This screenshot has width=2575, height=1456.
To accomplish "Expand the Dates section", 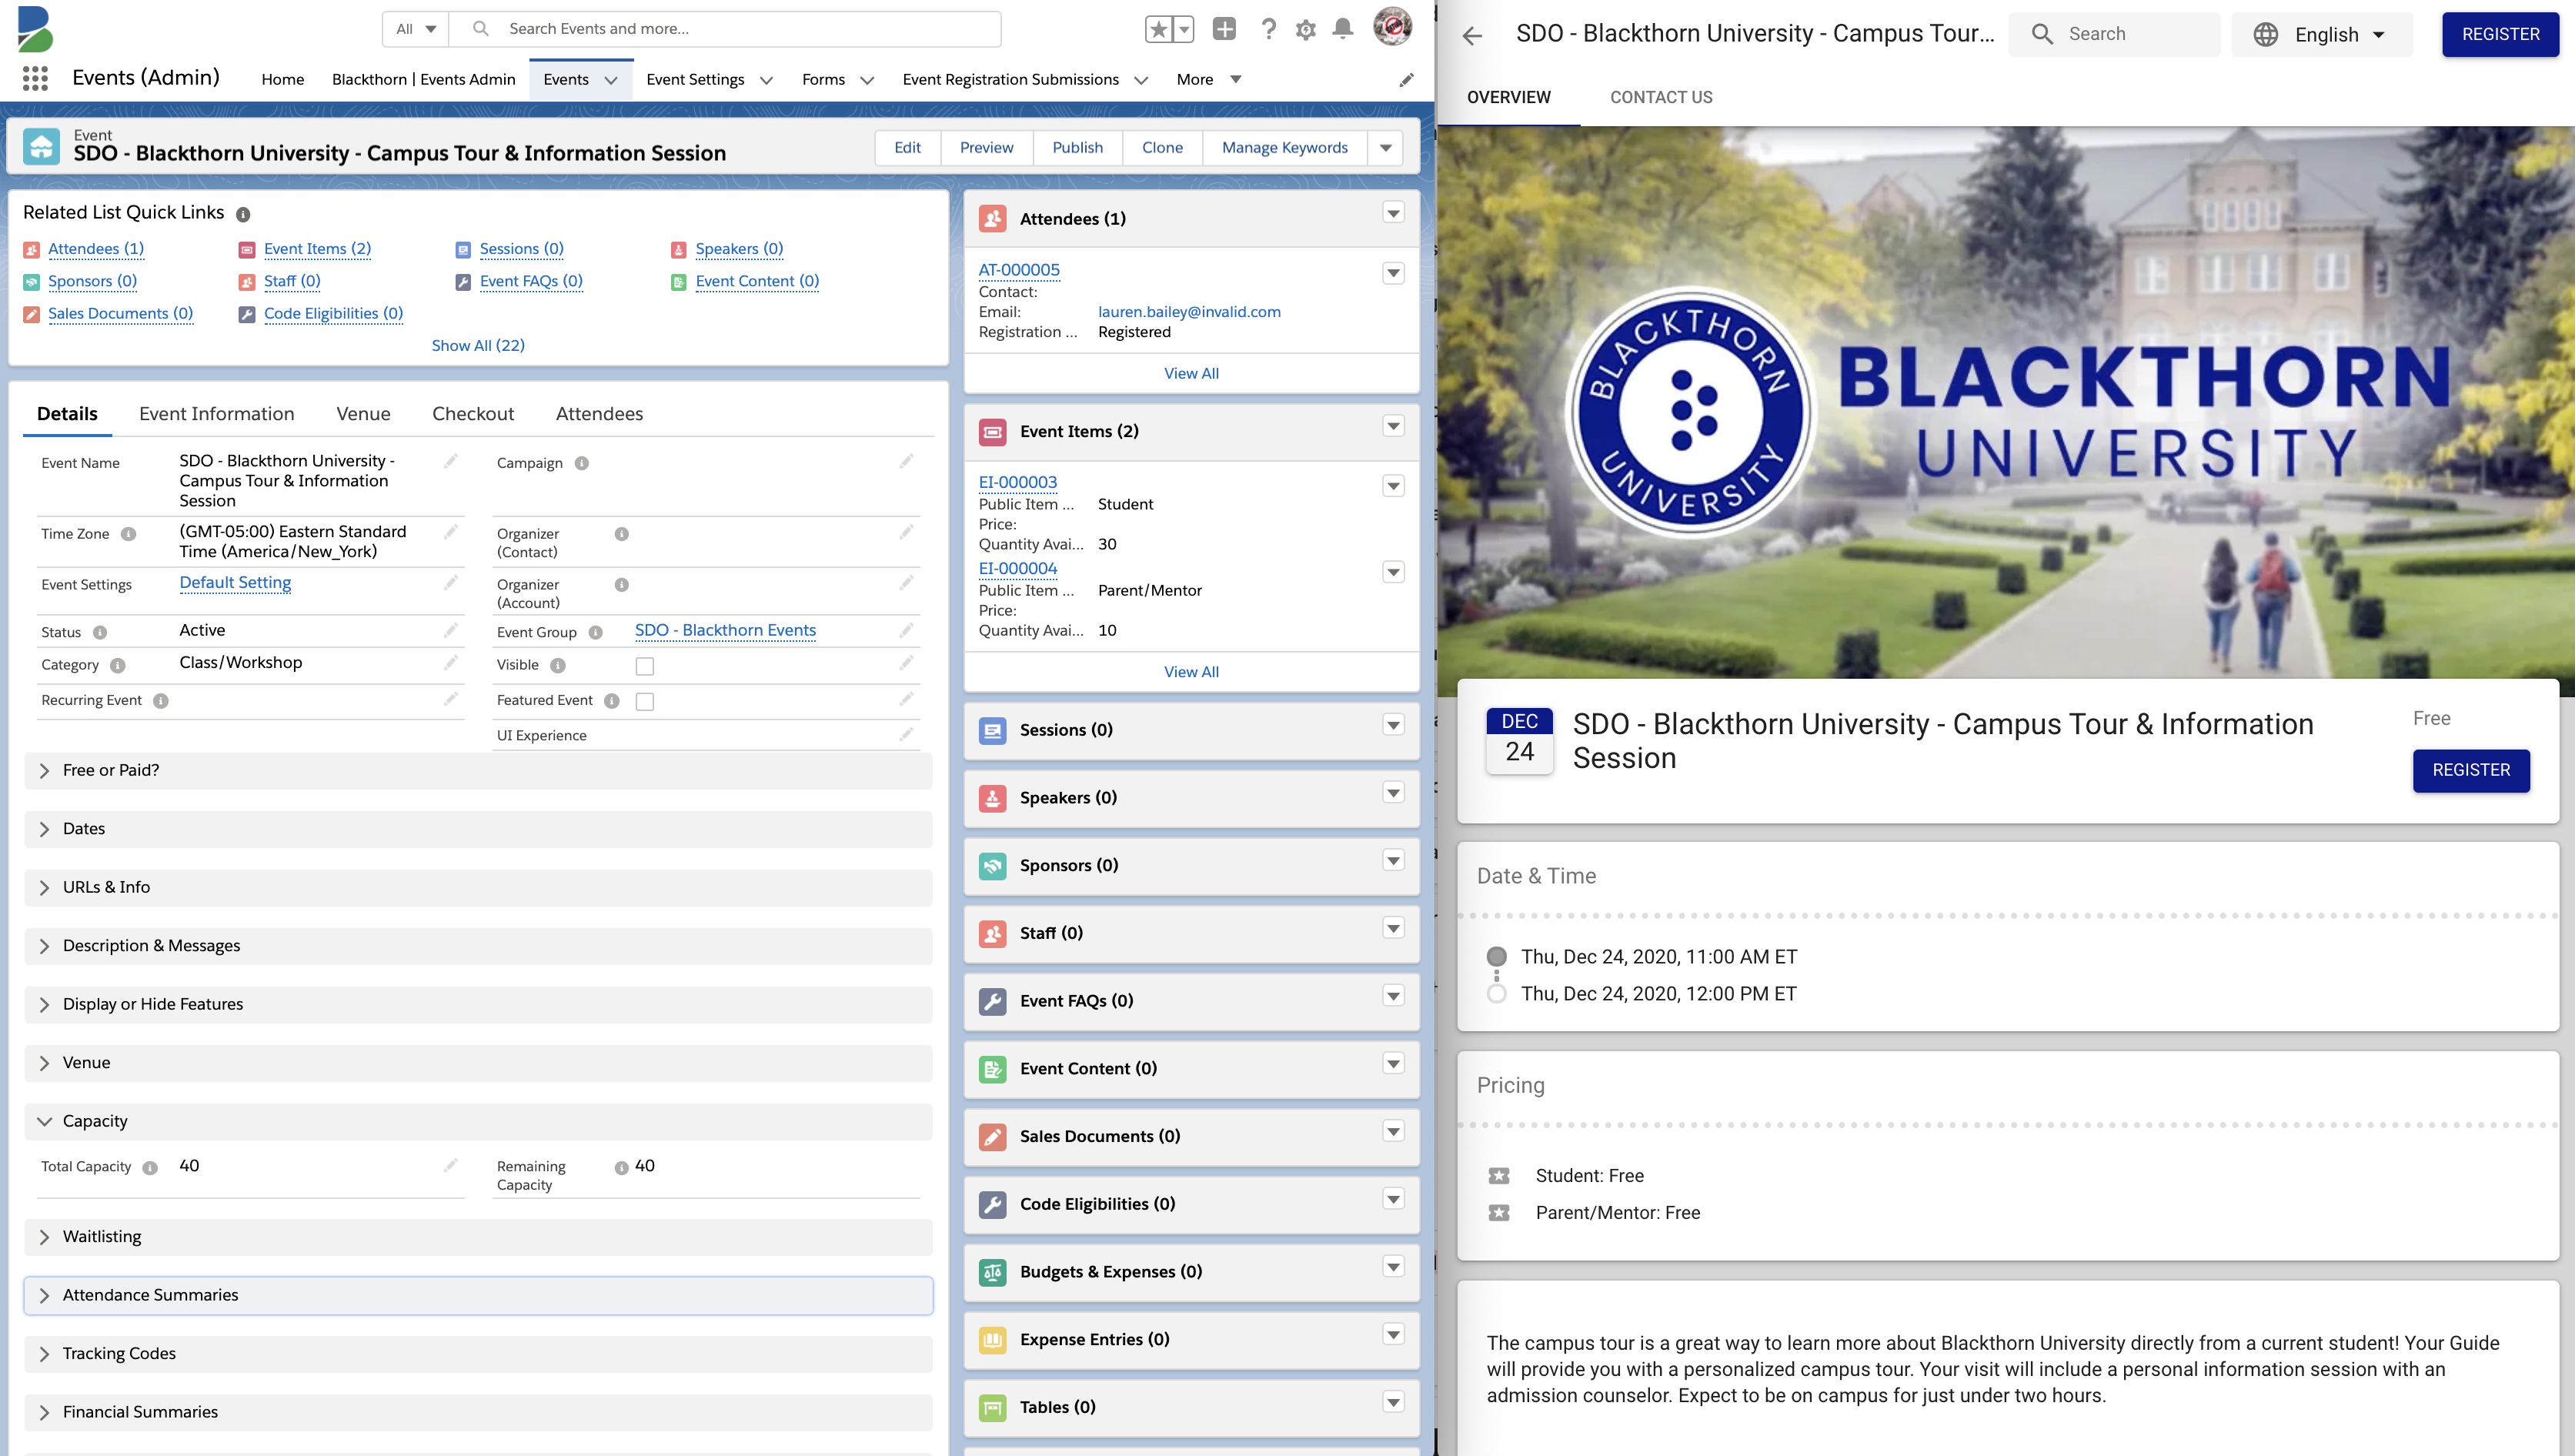I will tap(478, 829).
